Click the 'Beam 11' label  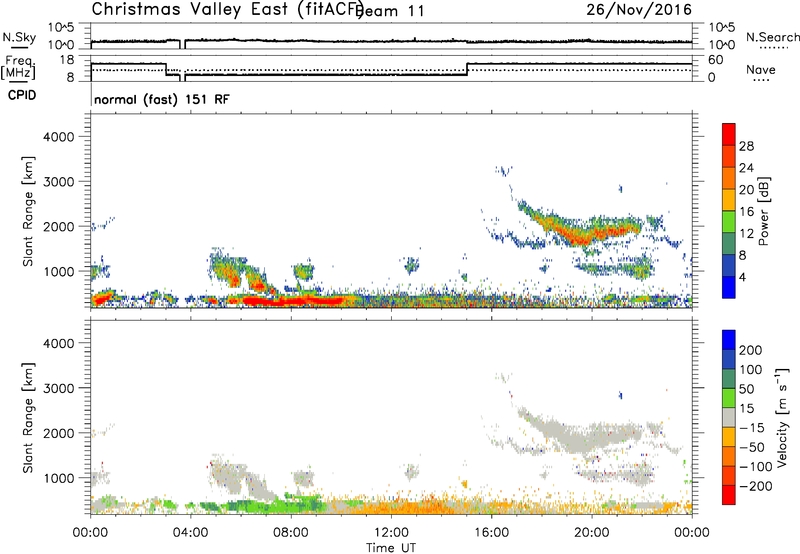click(391, 11)
